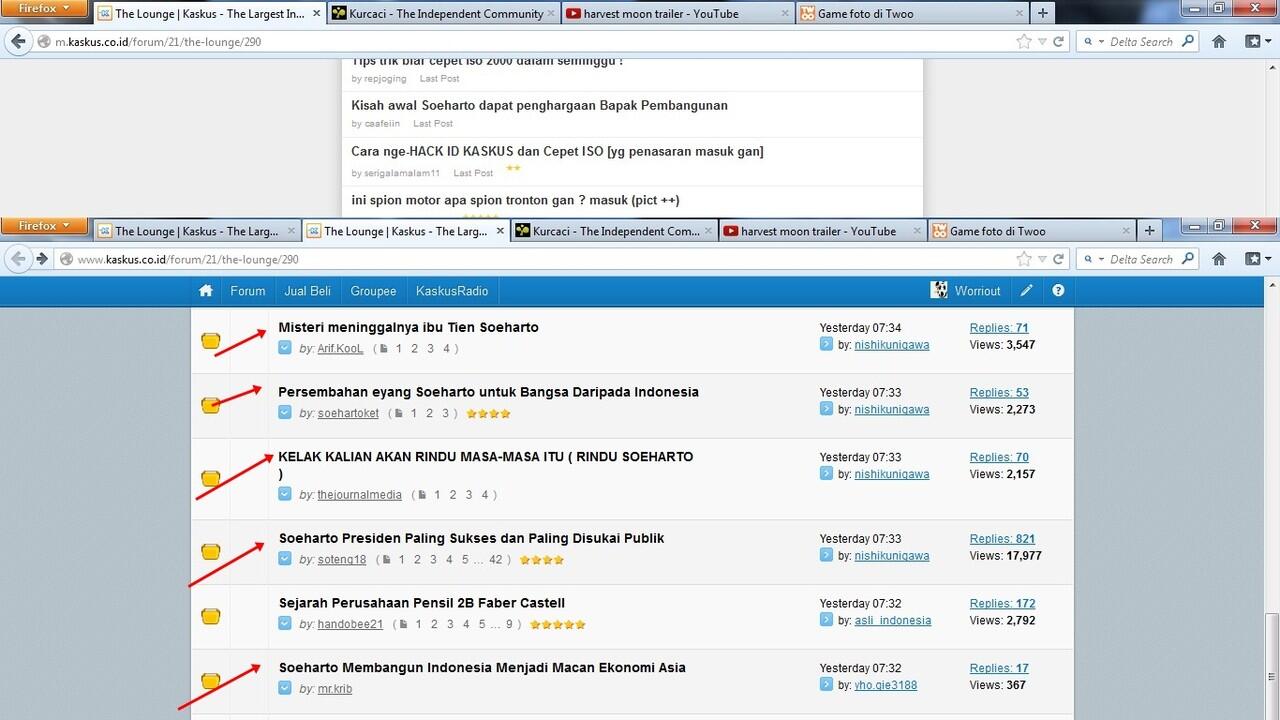Reload page in lower Firefox window
Screen dimensions: 1280x720
[x=1058, y=259]
